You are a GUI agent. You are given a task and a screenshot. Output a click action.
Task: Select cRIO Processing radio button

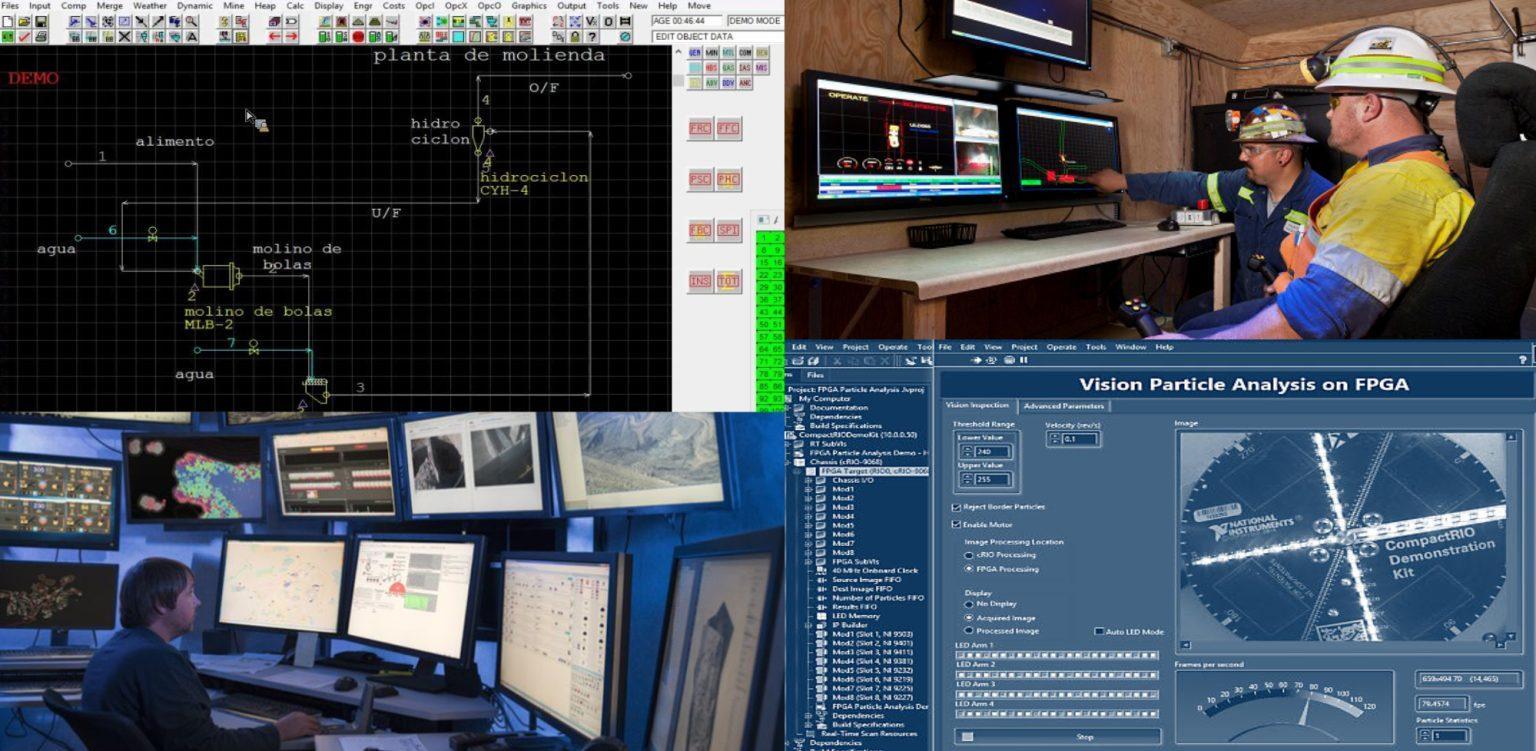[x=968, y=555]
